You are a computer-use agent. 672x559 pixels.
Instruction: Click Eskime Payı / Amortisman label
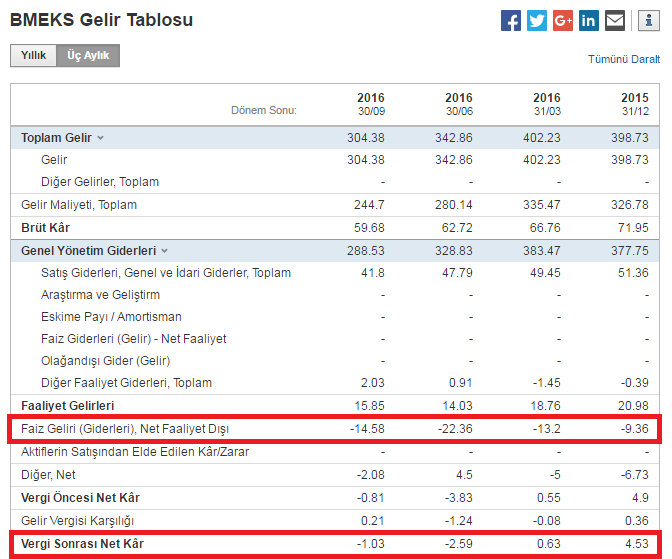tap(111, 317)
